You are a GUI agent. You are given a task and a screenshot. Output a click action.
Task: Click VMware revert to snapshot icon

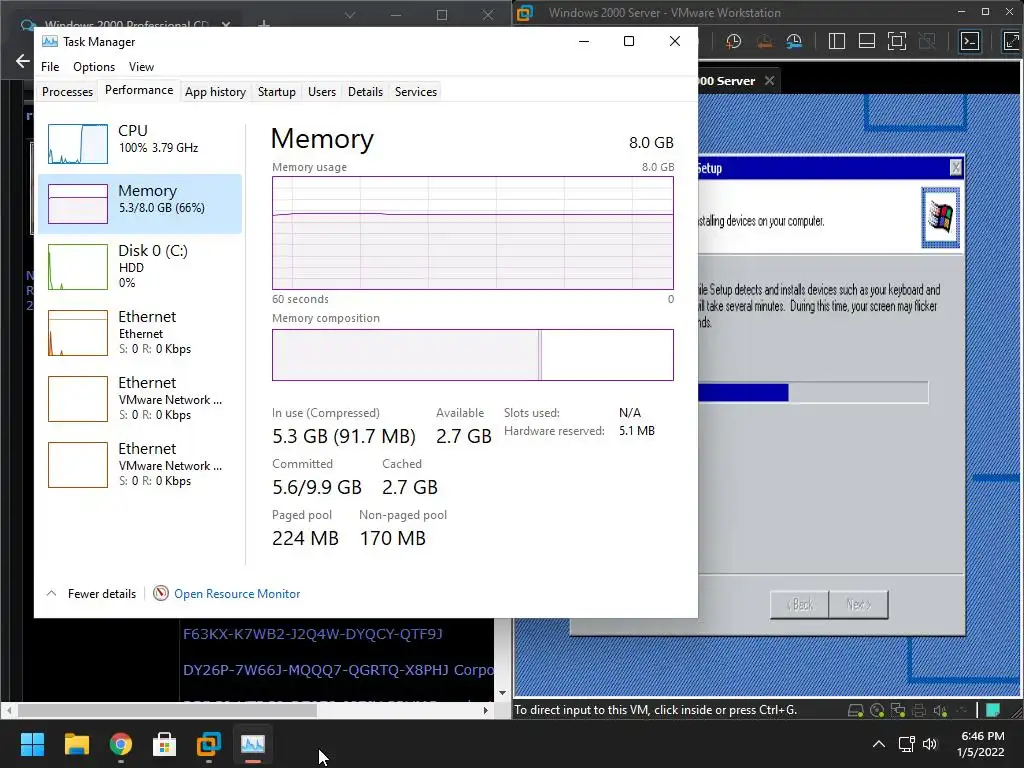tap(764, 42)
